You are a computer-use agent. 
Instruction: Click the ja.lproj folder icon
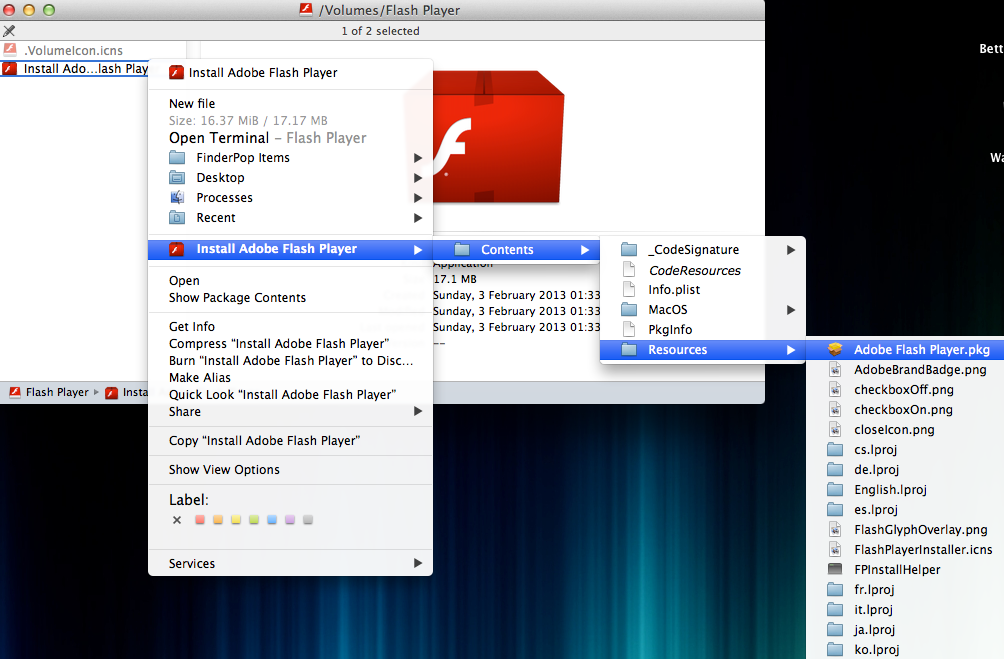[x=835, y=629]
